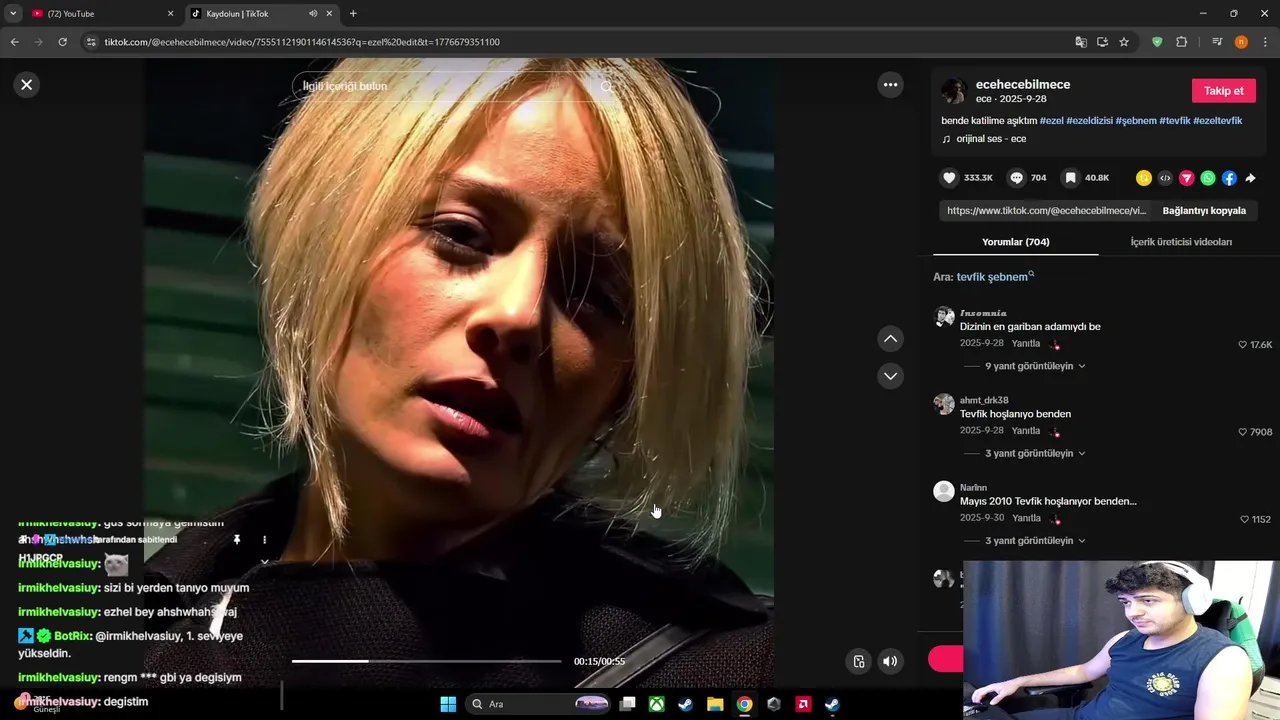Viewport: 1280px width, 720px height.
Task: Open Xbox app from taskbar
Action: 656,704
